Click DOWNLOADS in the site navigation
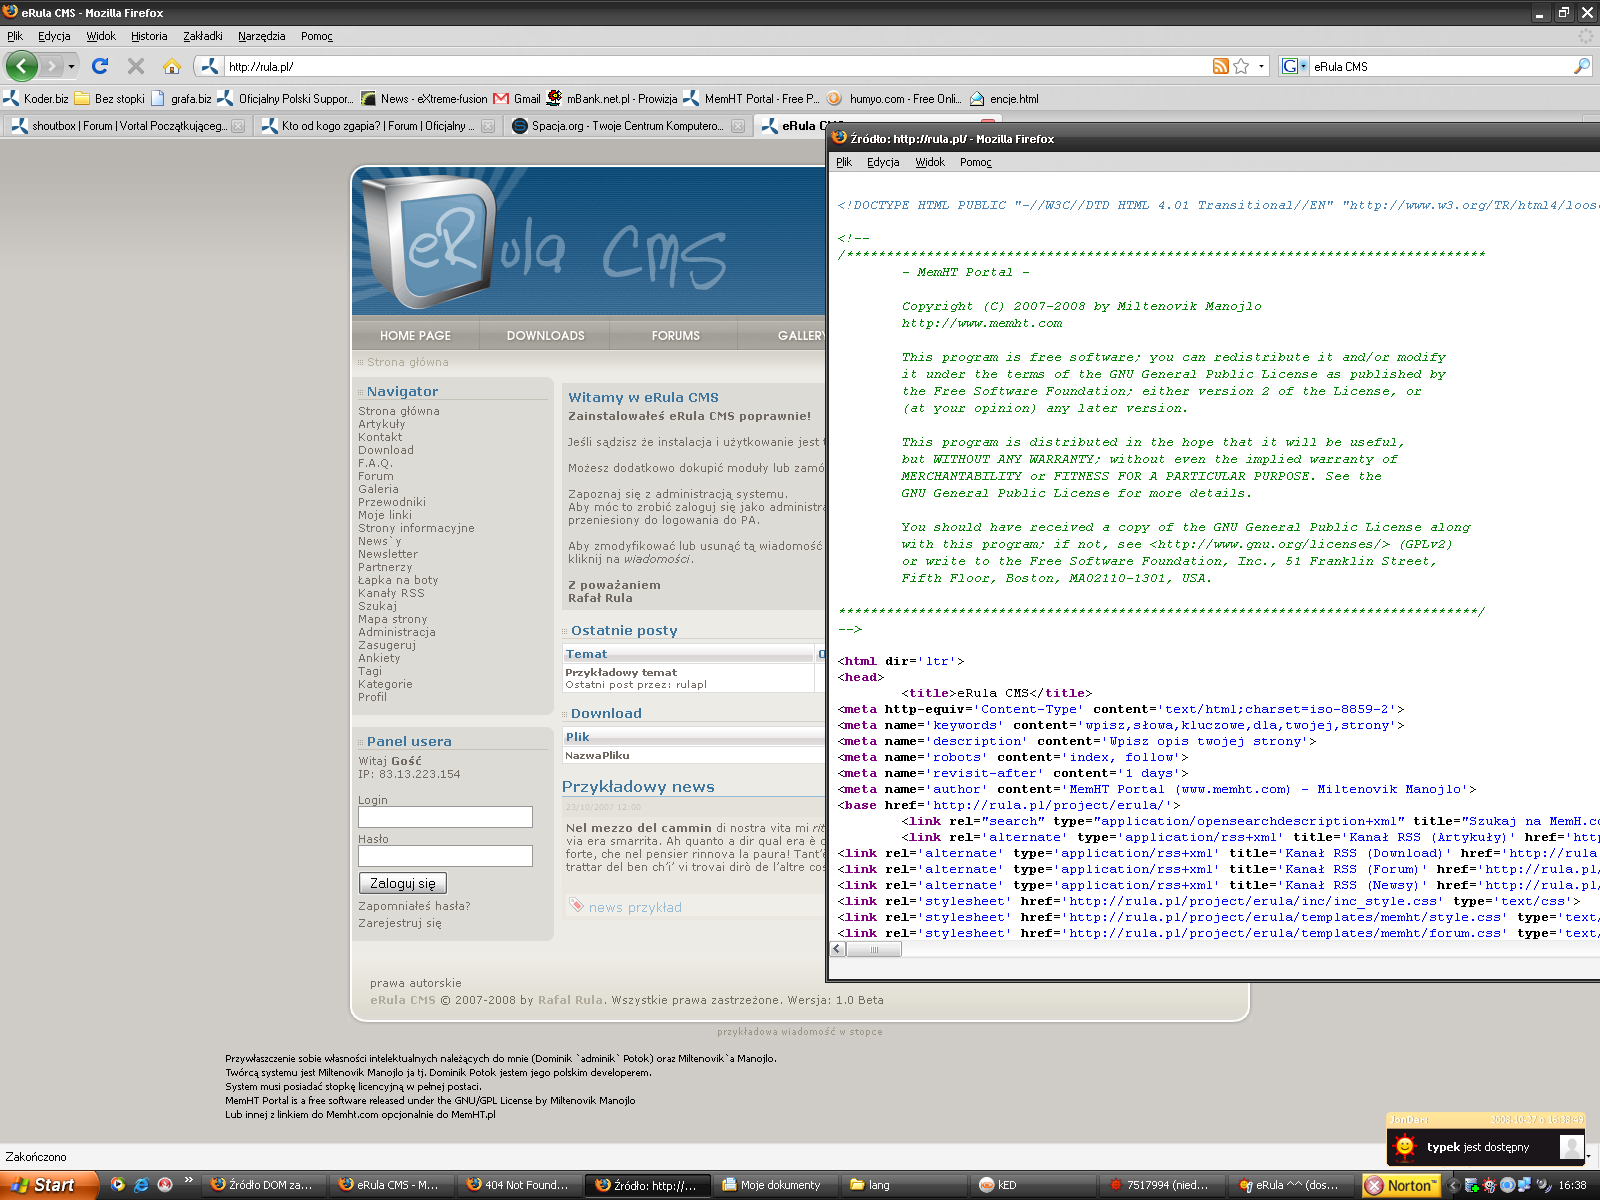 [x=545, y=336]
